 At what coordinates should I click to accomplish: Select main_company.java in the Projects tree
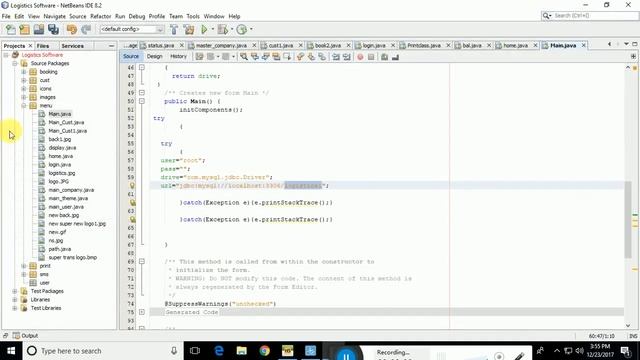click(71, 190)
